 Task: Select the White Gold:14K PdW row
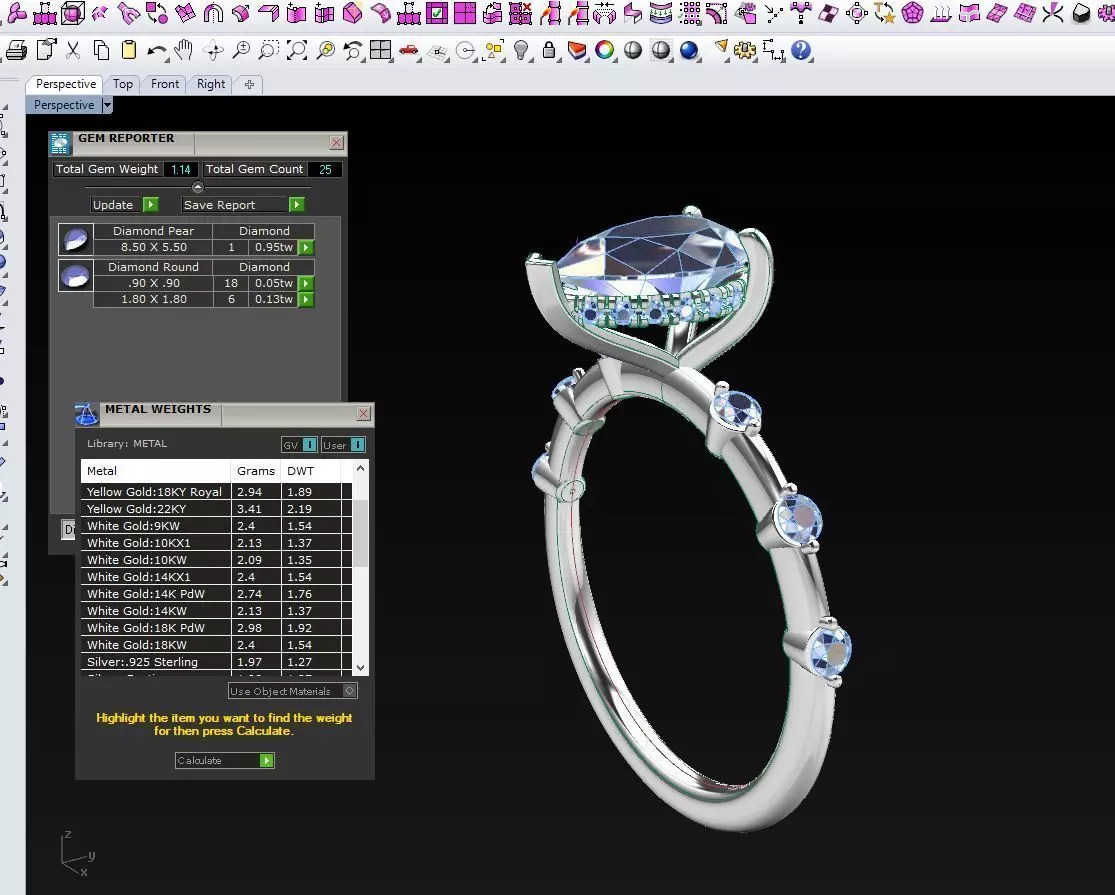217,594
